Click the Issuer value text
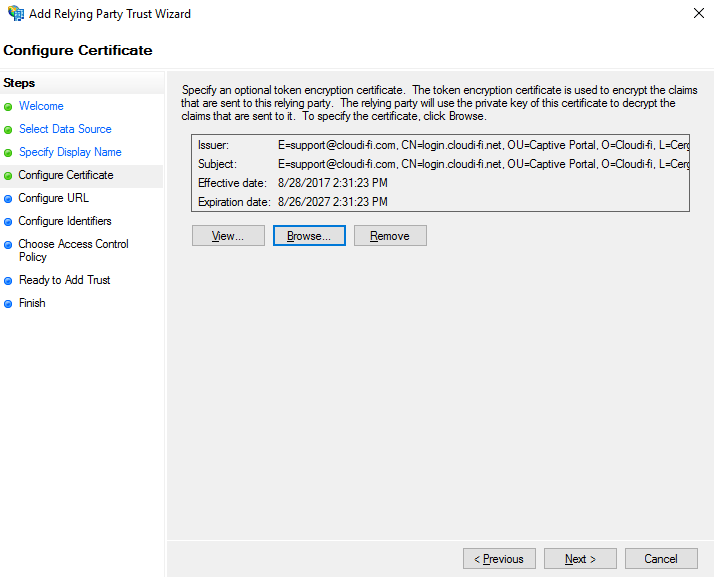The image size is (714, 577). point(484,145)
